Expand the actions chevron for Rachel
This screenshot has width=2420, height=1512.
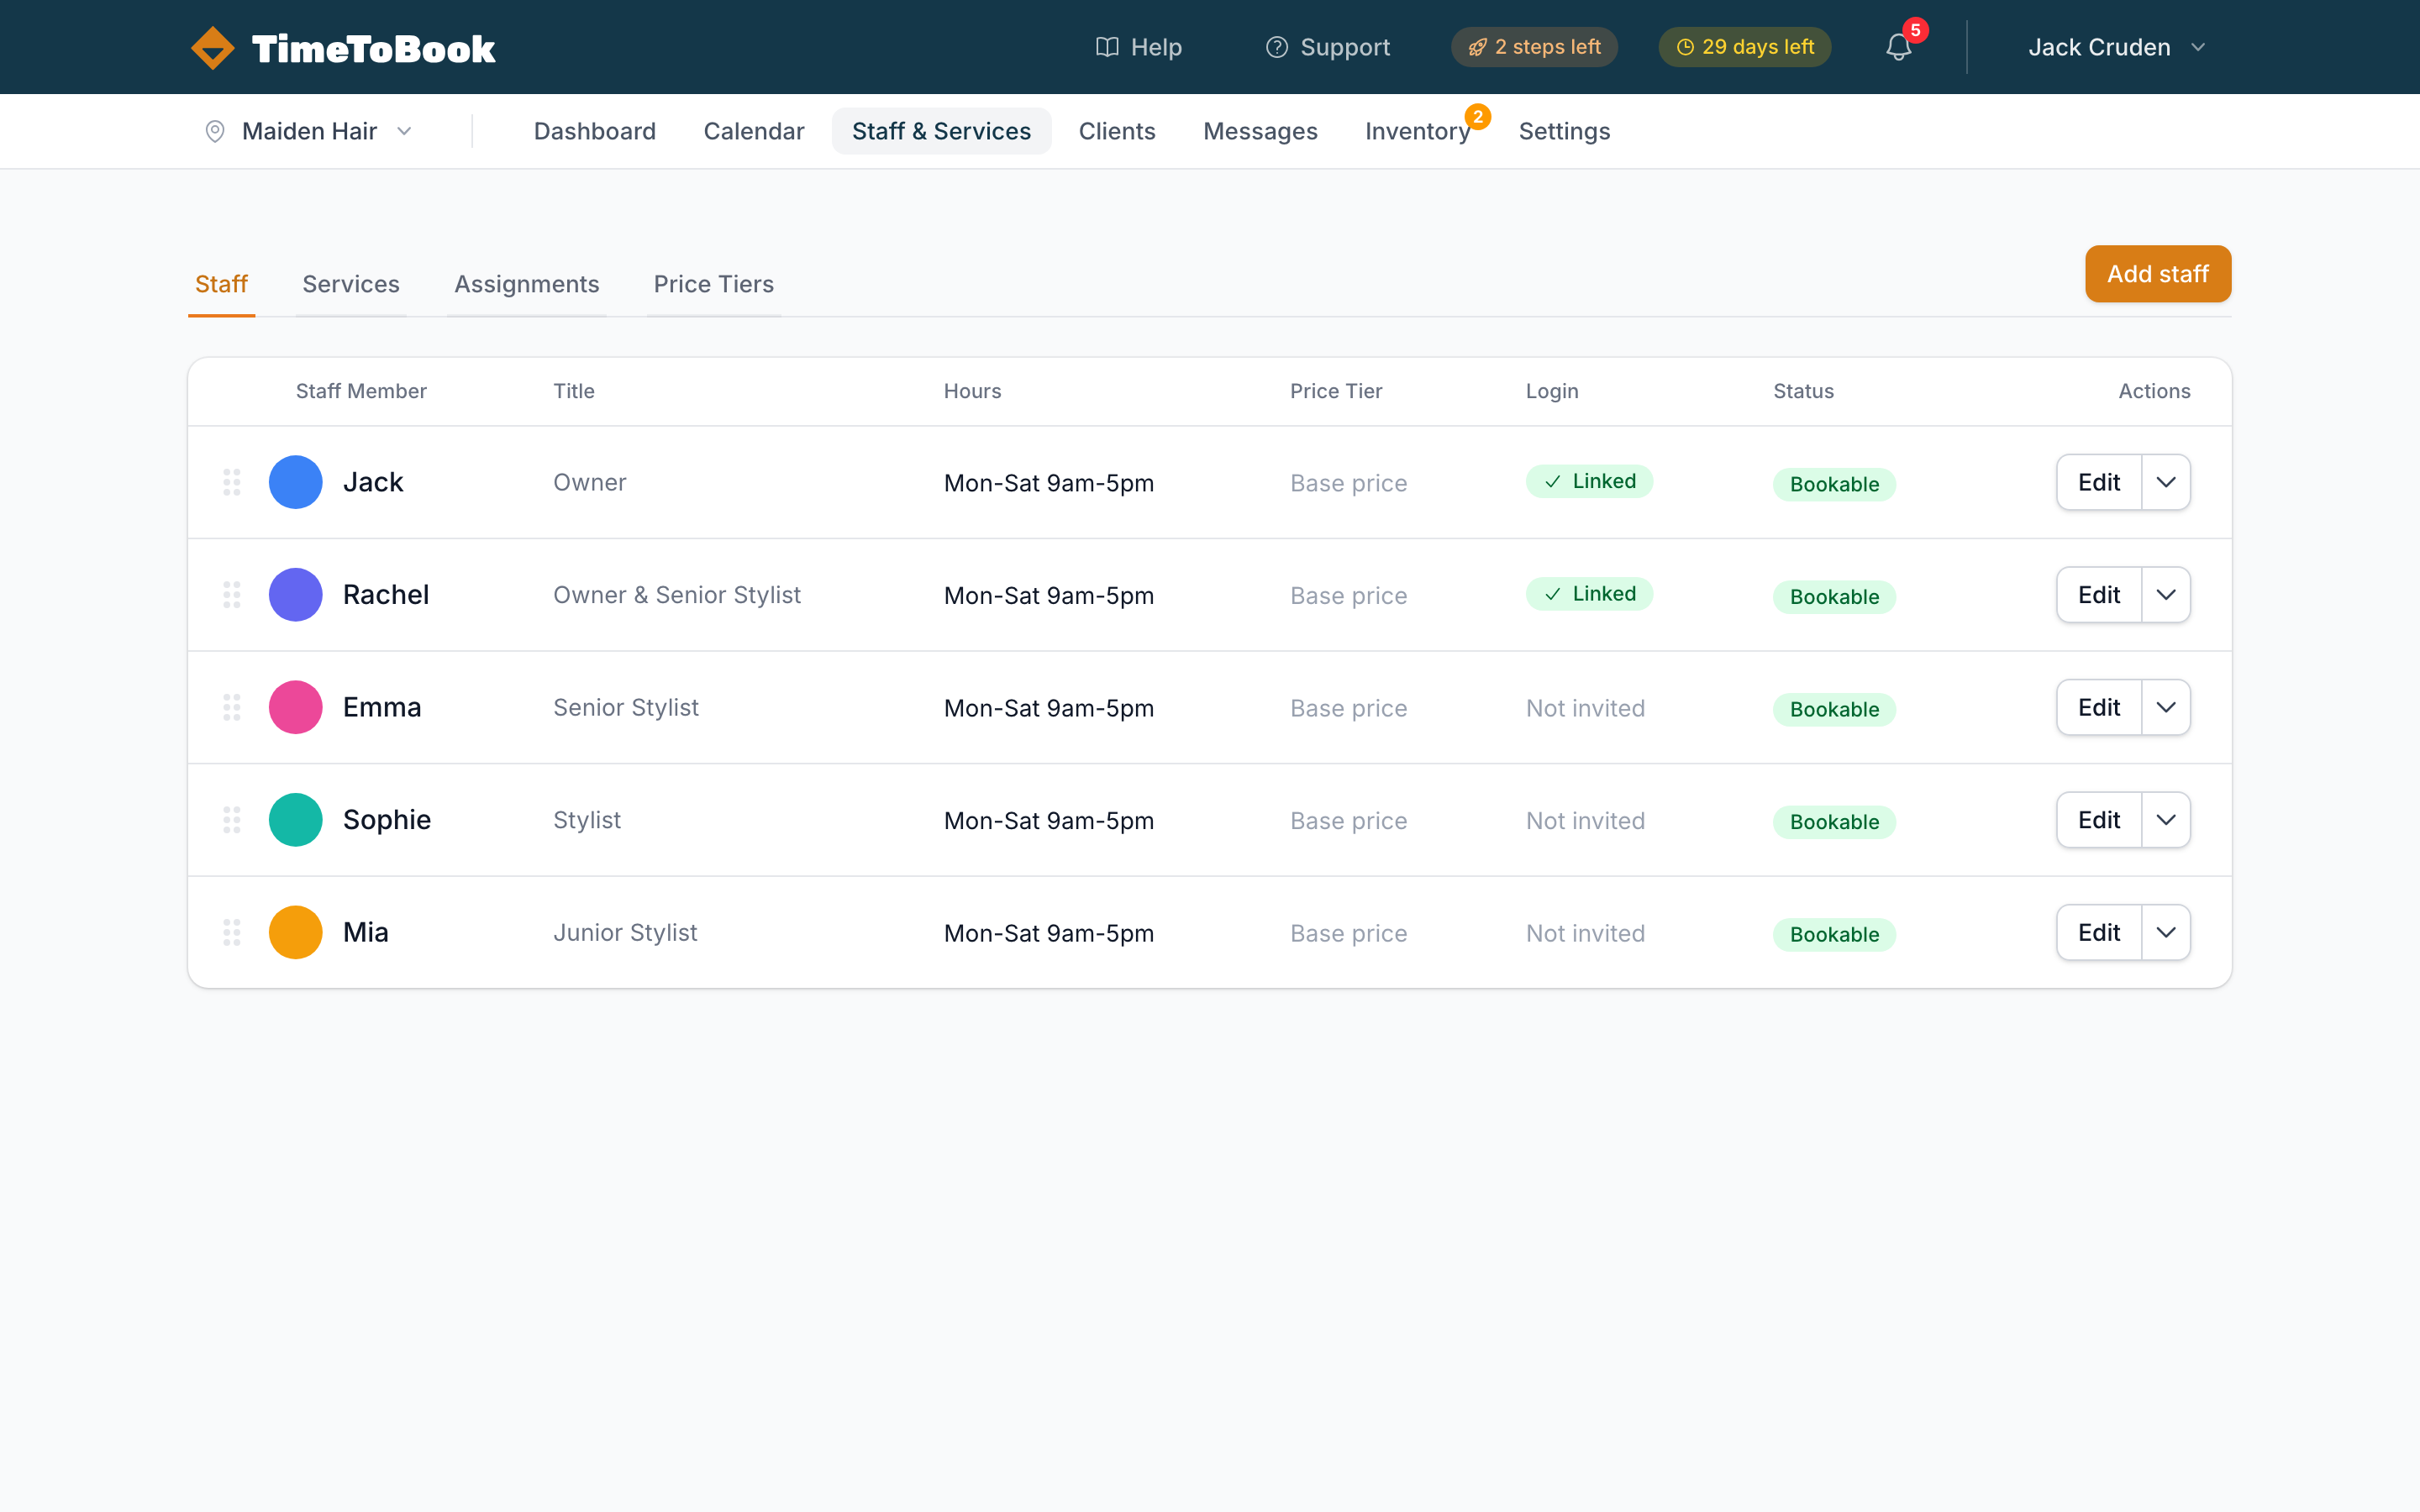[2165, 595]
